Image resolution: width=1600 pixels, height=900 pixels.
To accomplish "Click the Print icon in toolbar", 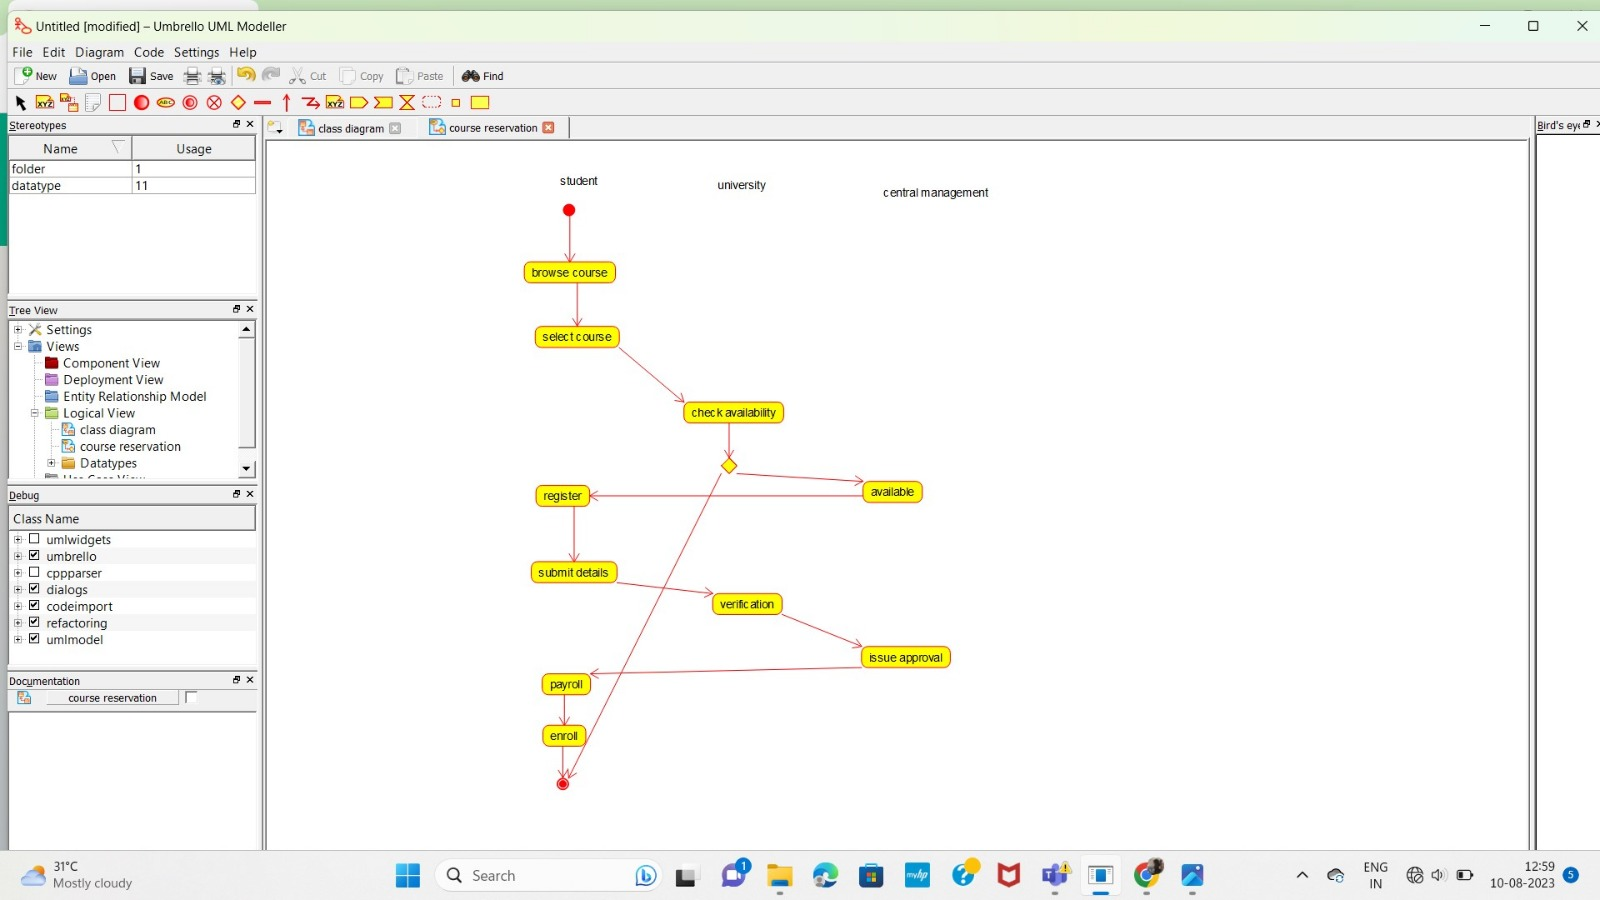I will (192, 76).
